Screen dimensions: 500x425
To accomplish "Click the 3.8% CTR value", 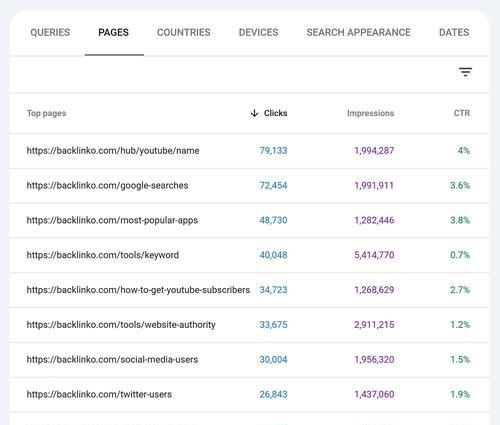I will click(x=460, y=220).
